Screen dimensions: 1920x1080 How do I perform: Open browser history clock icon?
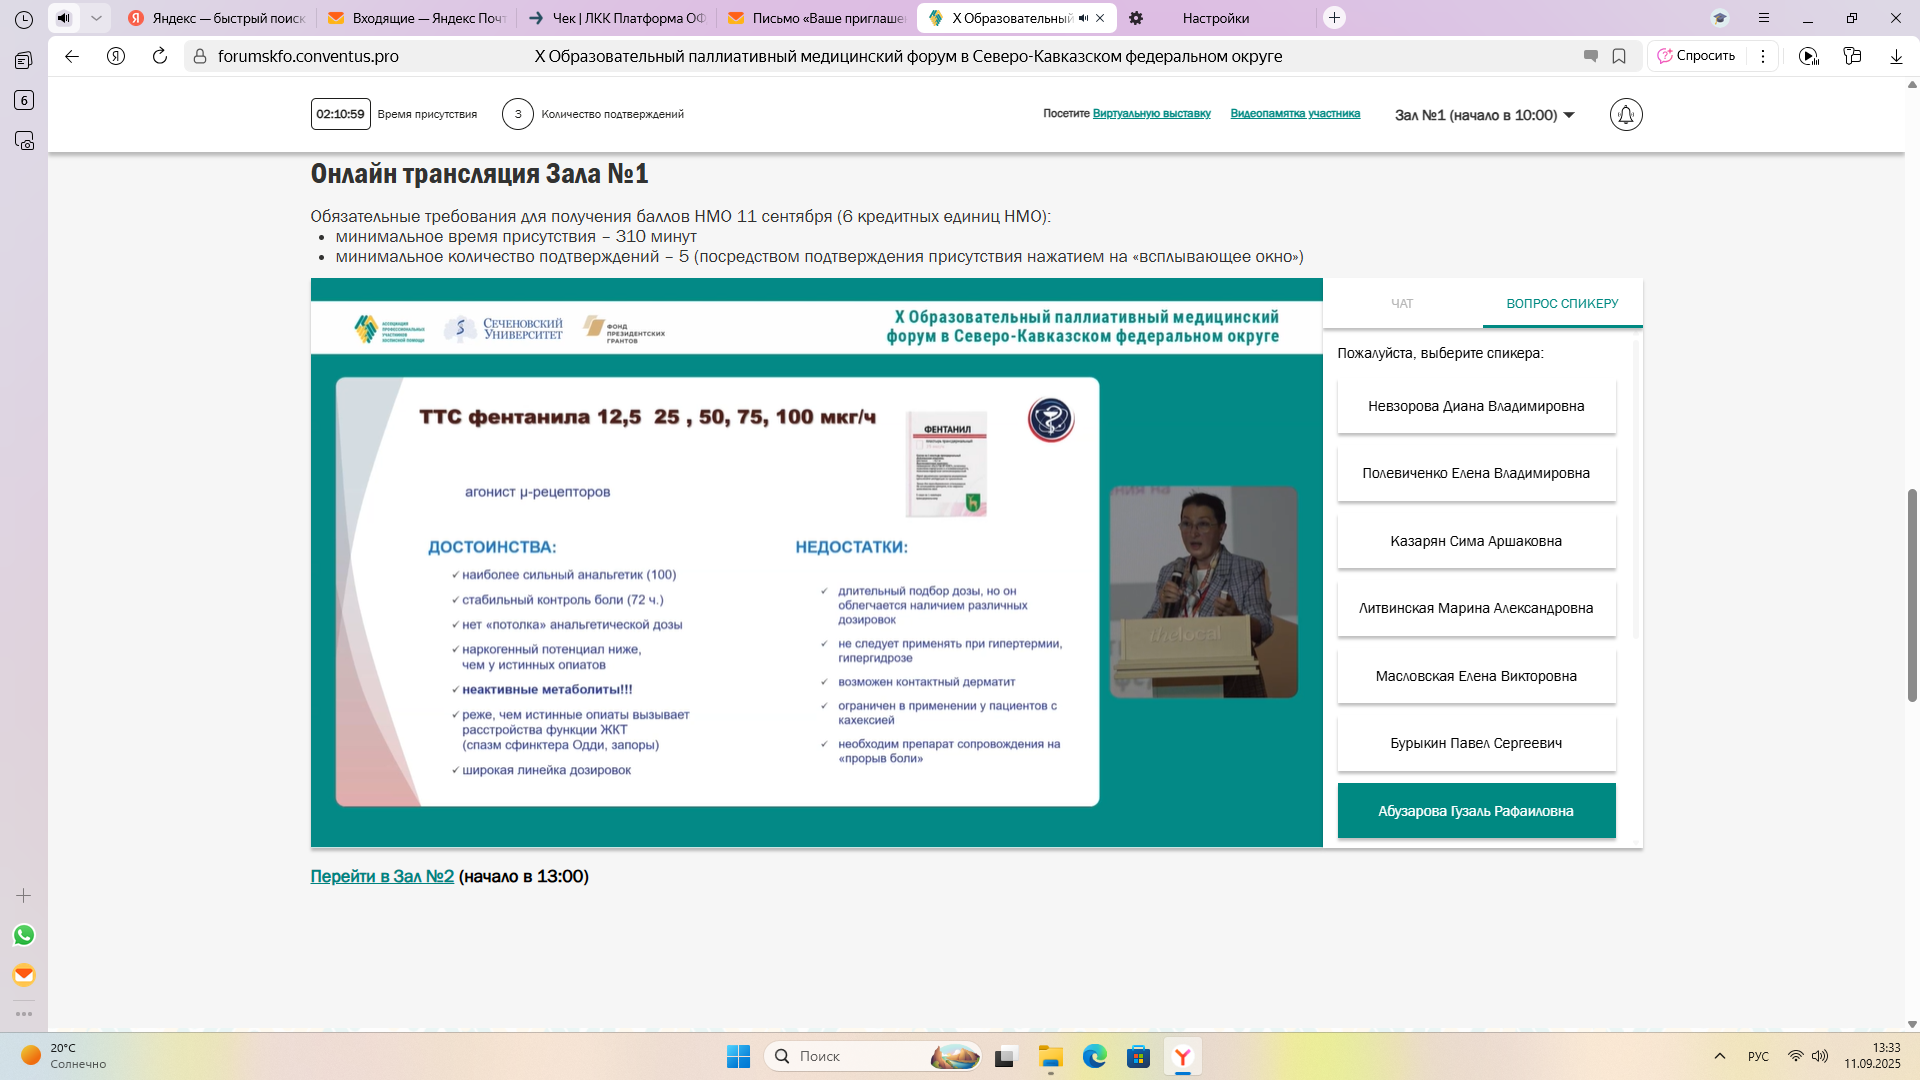click(24, 18)
